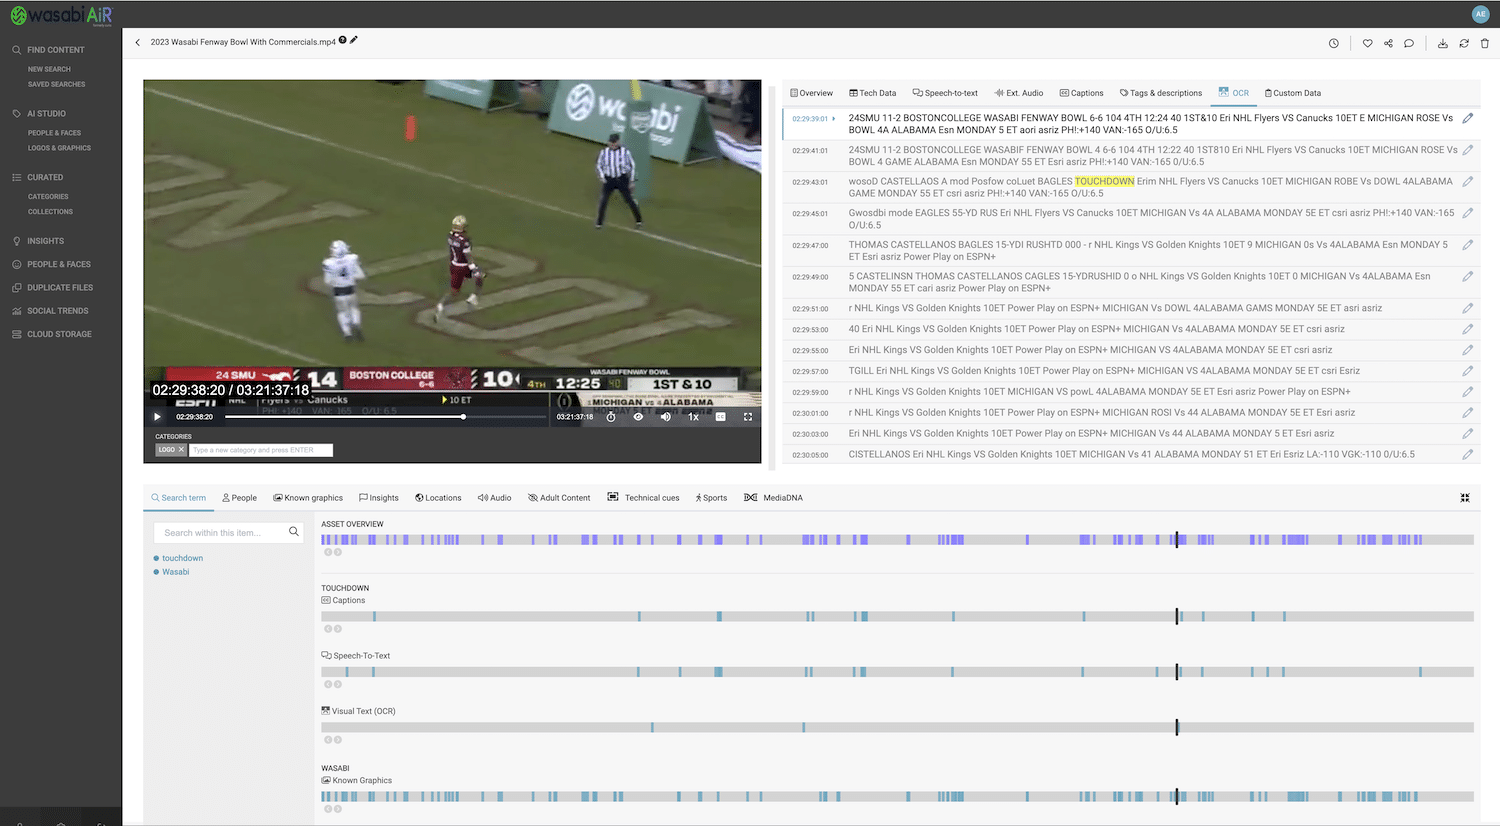Open Collections under Curated

pyautogui.click(x=50, y=212)
